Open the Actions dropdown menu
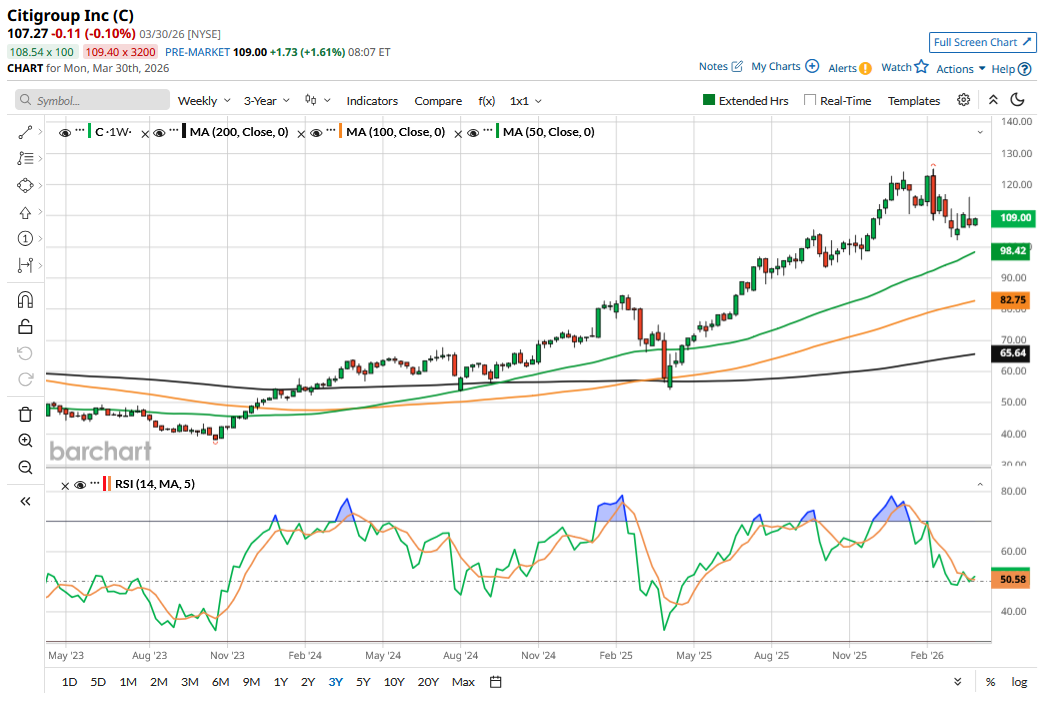 point(960,69)
